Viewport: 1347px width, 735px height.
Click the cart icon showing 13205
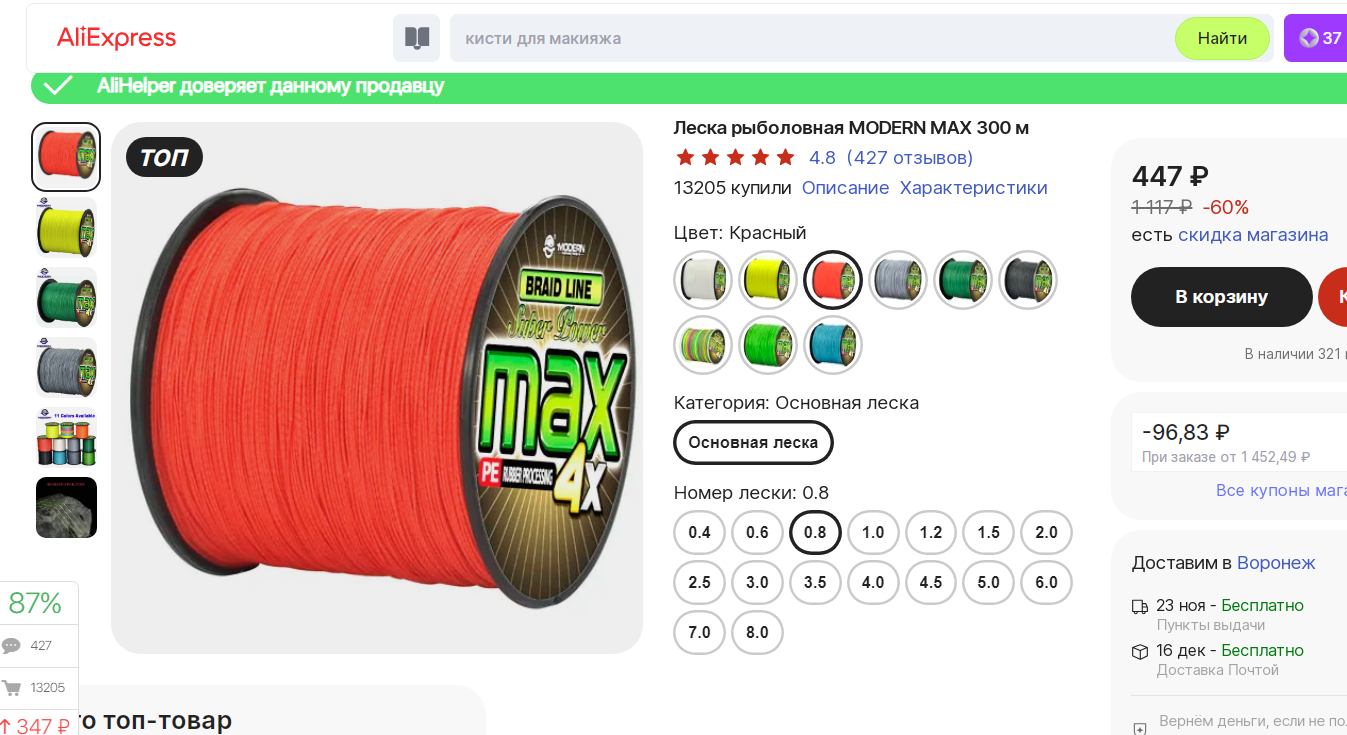coord(12,688)
